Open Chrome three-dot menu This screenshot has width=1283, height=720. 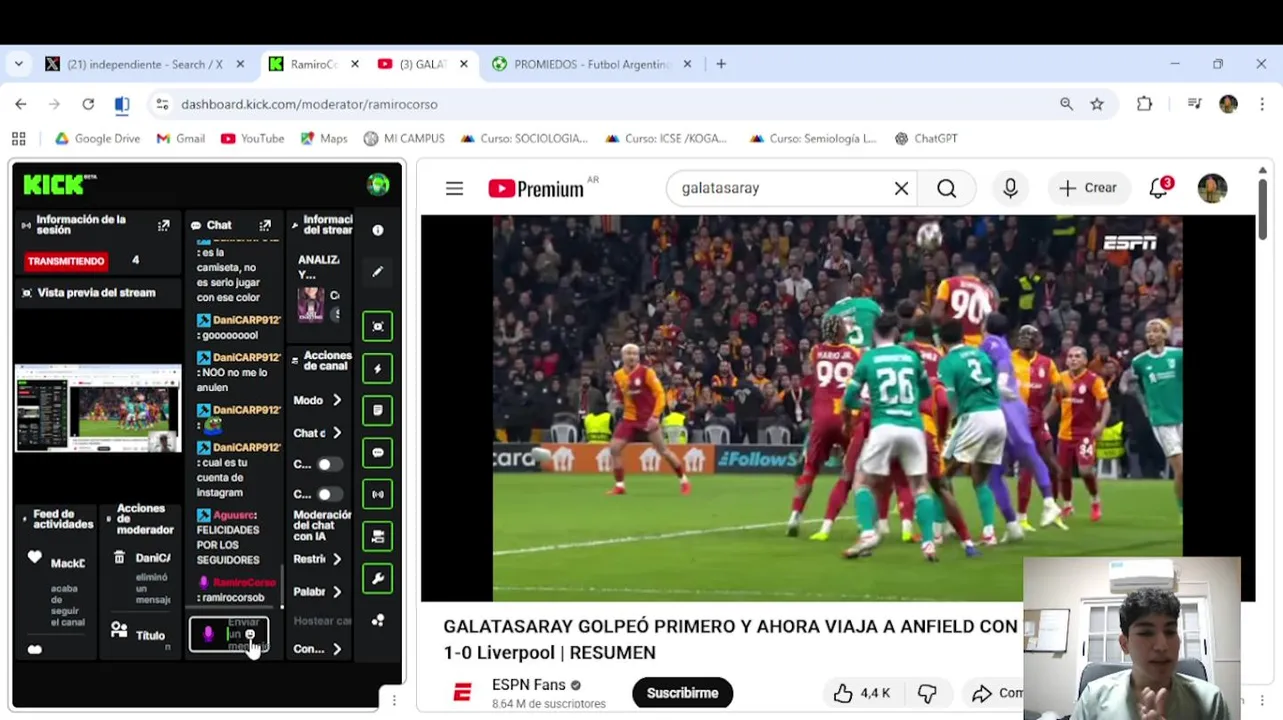(x=1261, y=104)
